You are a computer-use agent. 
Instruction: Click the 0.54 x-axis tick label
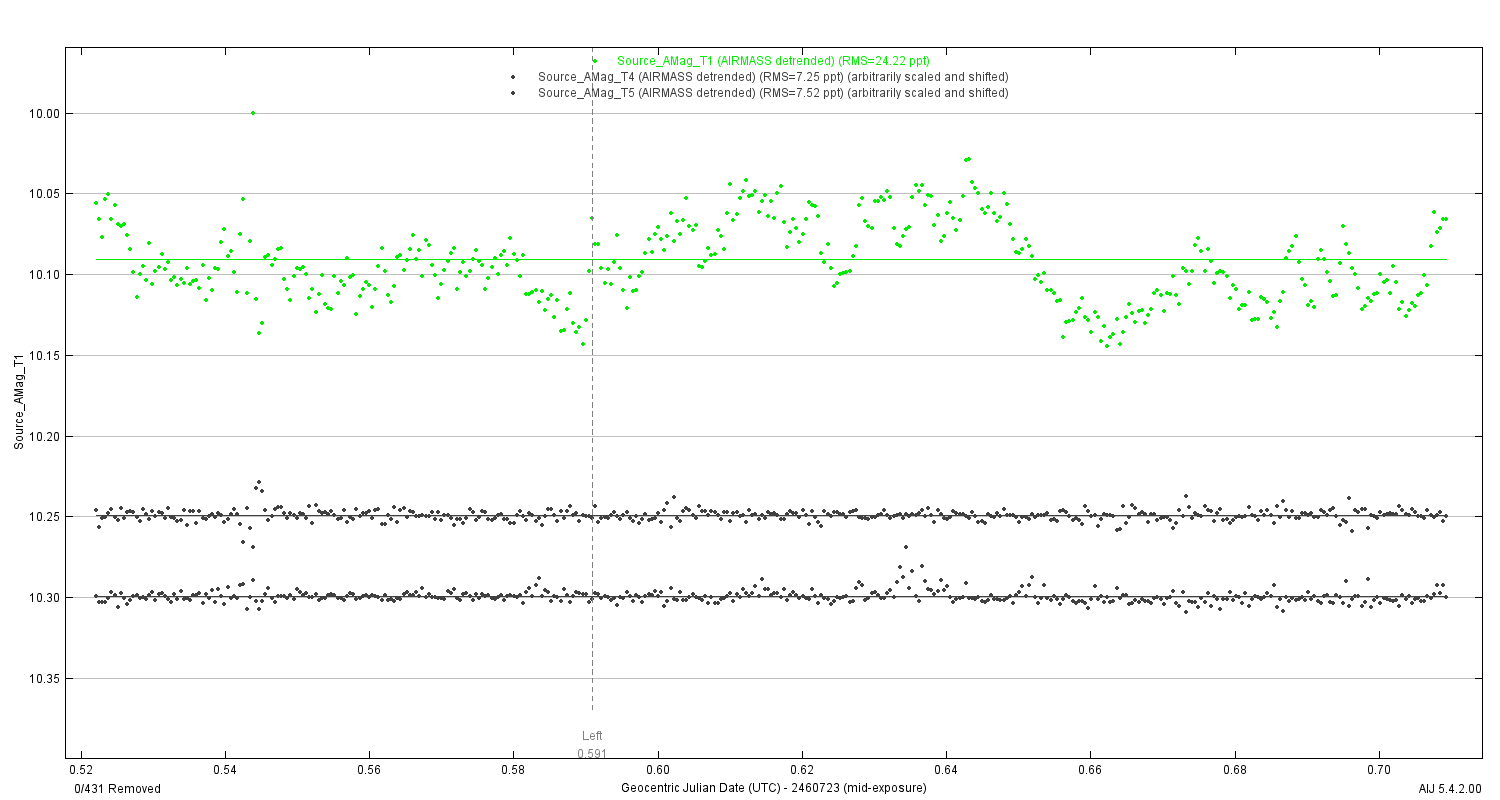pyautogui.click(x=226, y=771)
